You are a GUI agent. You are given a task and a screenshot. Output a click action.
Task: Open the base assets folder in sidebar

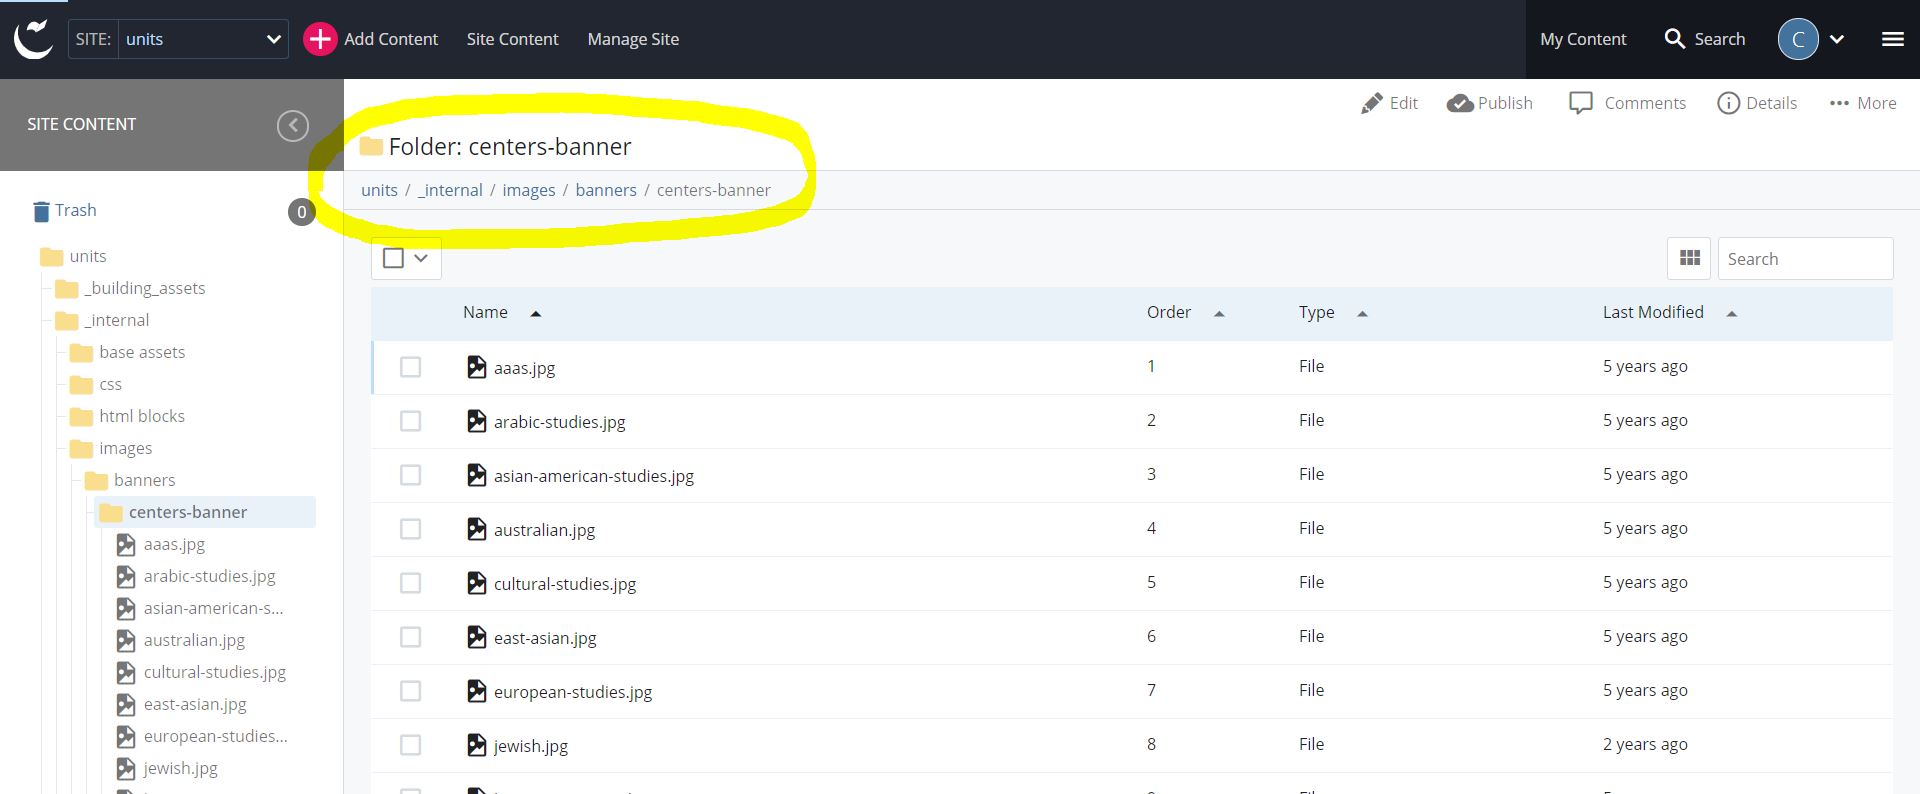pyautogui.click(x=127, y=353)
